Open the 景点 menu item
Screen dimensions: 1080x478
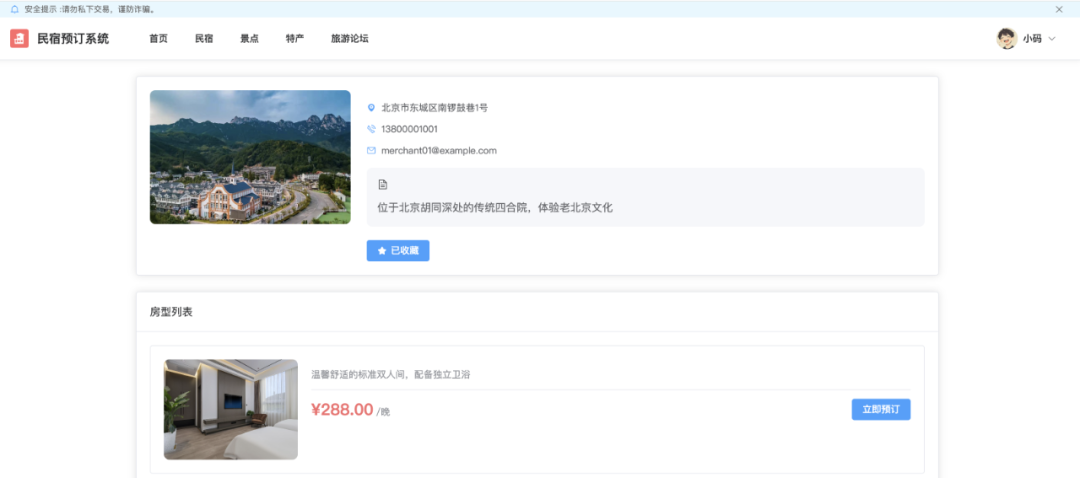pos(249,39)
